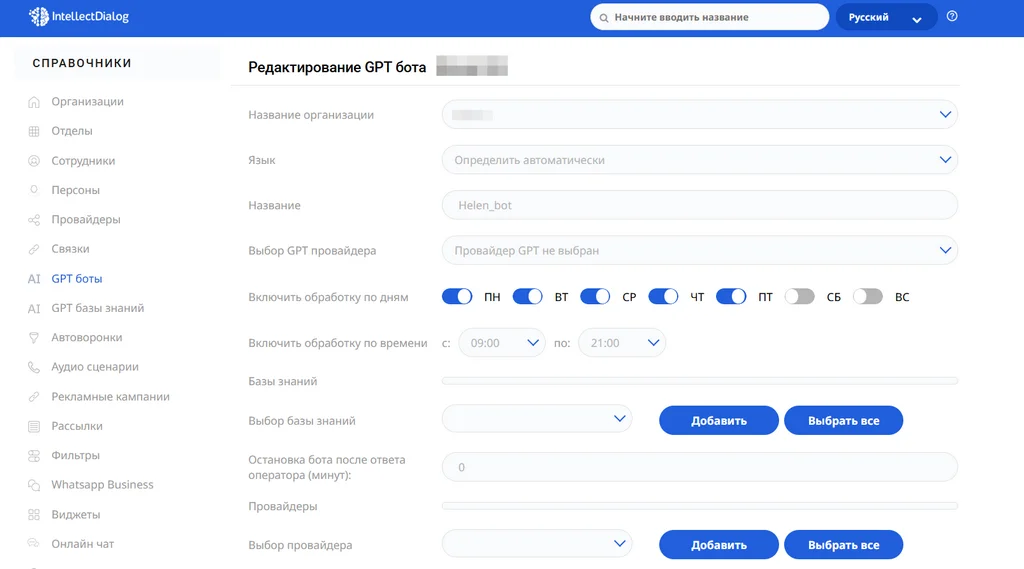Click the Автоворонки funnel icon
Viewport: 1024px width, 569px height.
pos(34,338)
